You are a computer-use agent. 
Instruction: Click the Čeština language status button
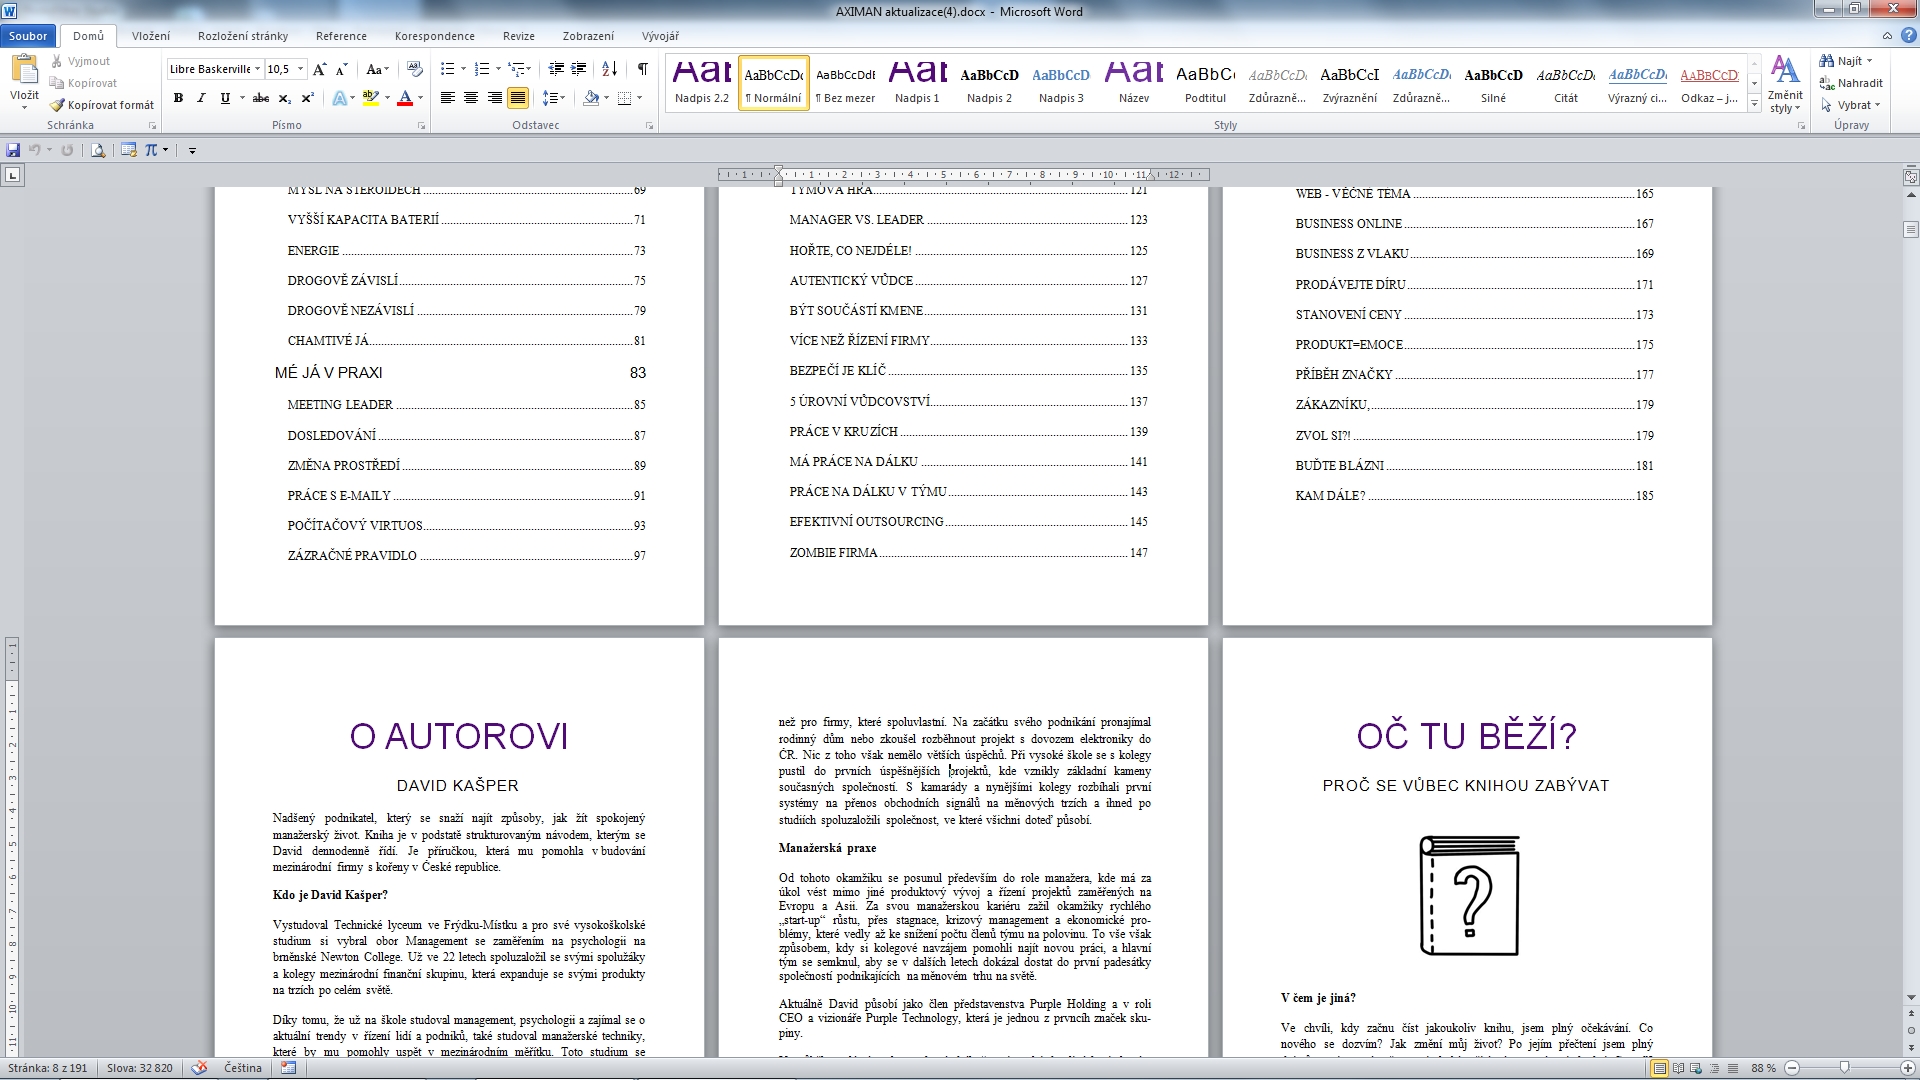(x=243, y=1068)
